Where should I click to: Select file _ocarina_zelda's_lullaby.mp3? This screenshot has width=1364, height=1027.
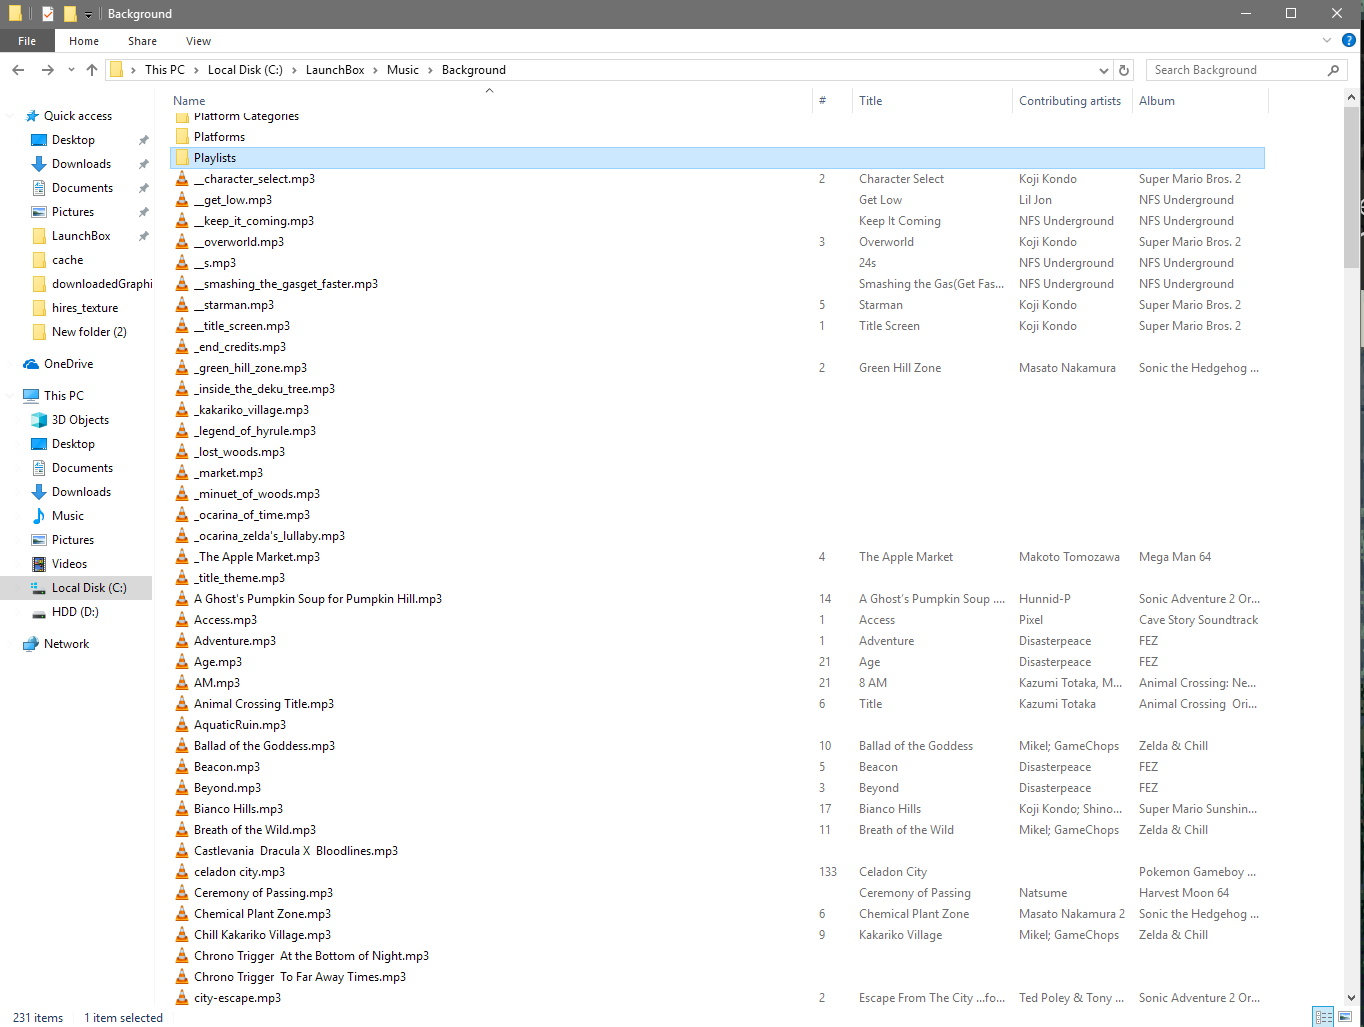click(x=269, y=536)
